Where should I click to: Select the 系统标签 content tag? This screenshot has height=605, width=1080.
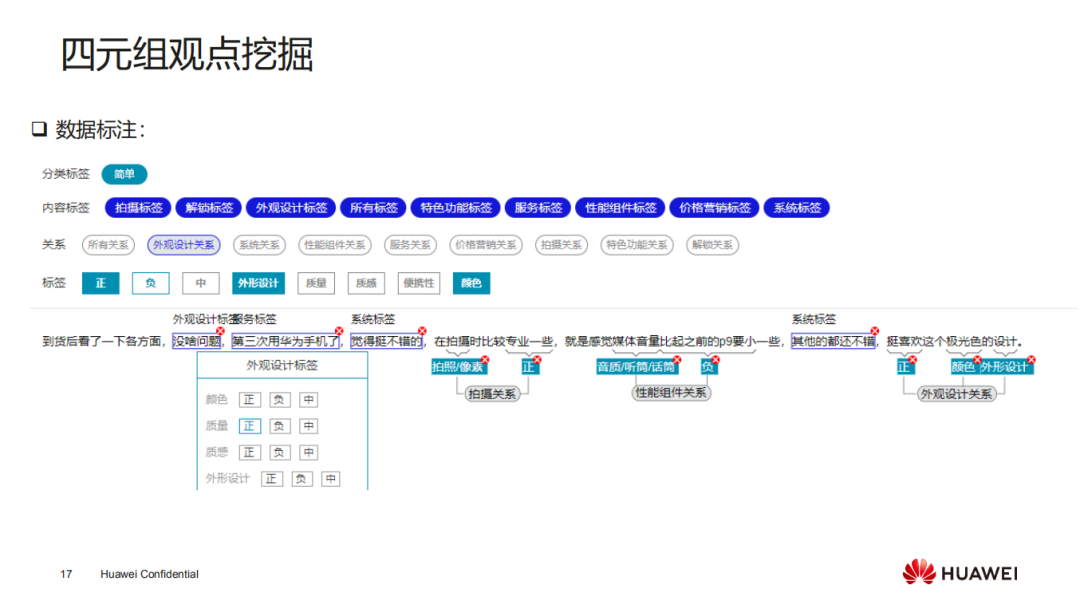click(x=797, y=208)
